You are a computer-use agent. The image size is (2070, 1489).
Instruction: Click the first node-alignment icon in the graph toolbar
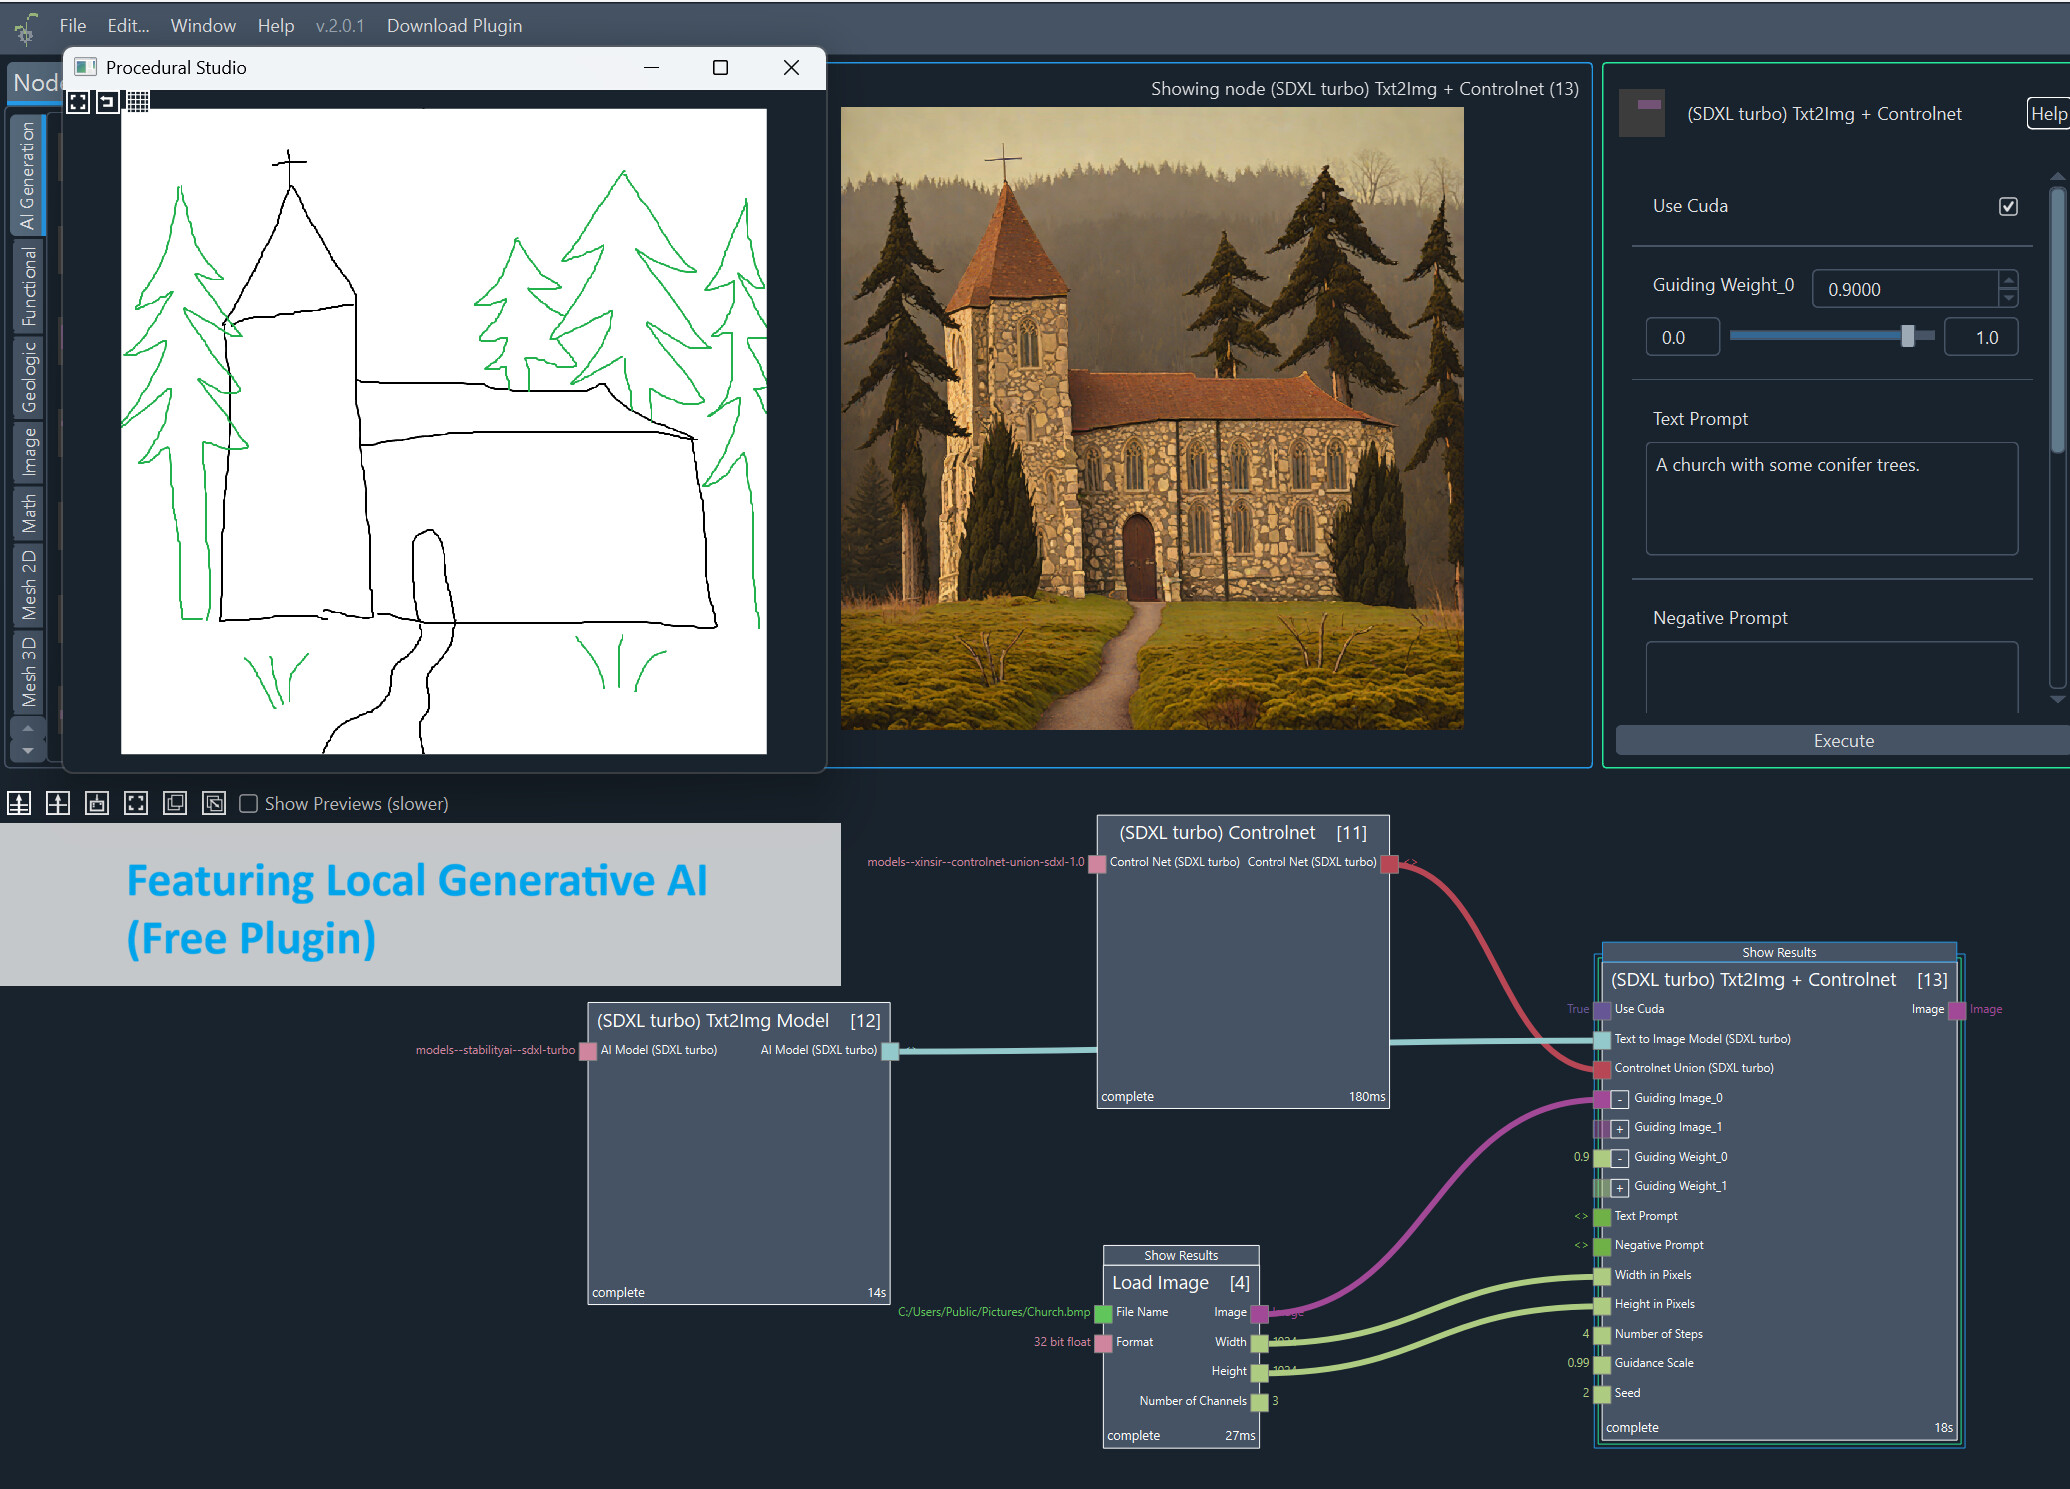tap(19, 803)
